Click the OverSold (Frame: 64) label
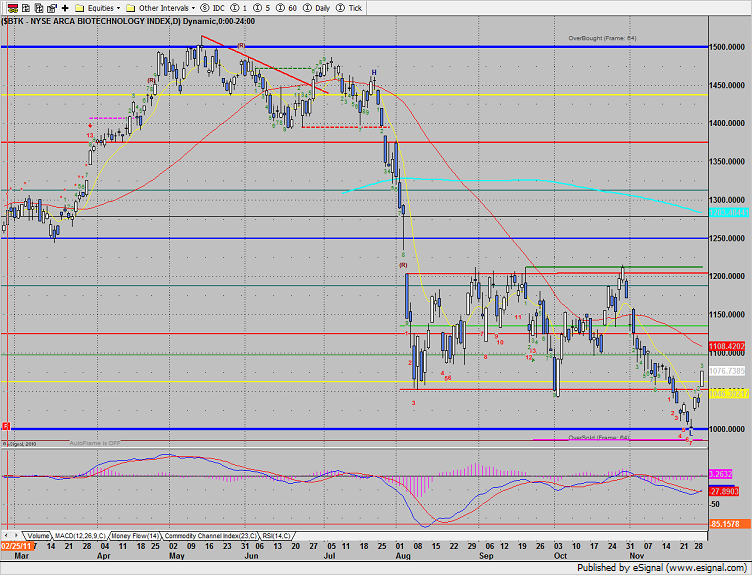 click(599, 437)
